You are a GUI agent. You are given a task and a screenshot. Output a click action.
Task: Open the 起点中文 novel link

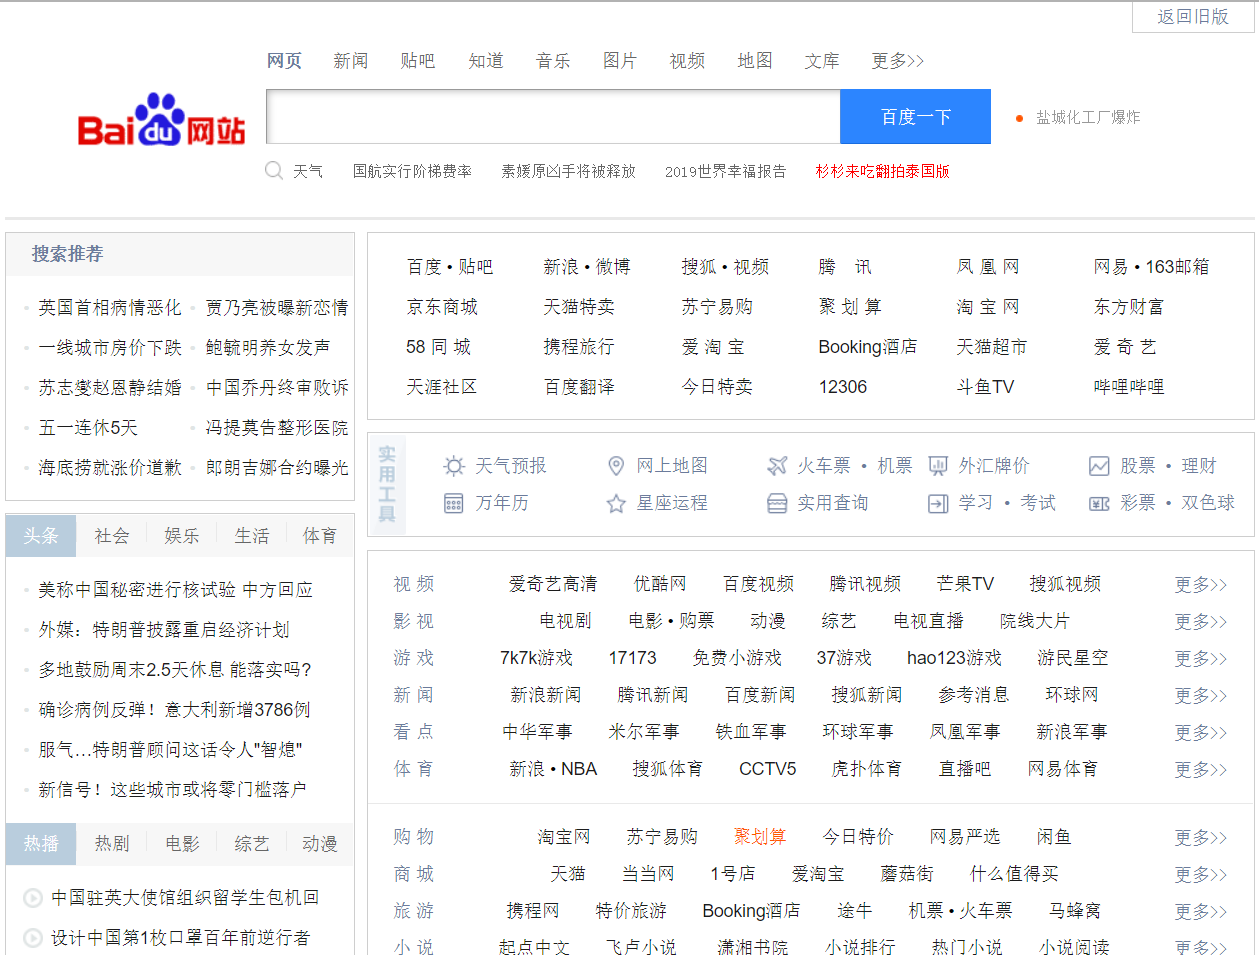pyautogui.click(x=534, y=946)
